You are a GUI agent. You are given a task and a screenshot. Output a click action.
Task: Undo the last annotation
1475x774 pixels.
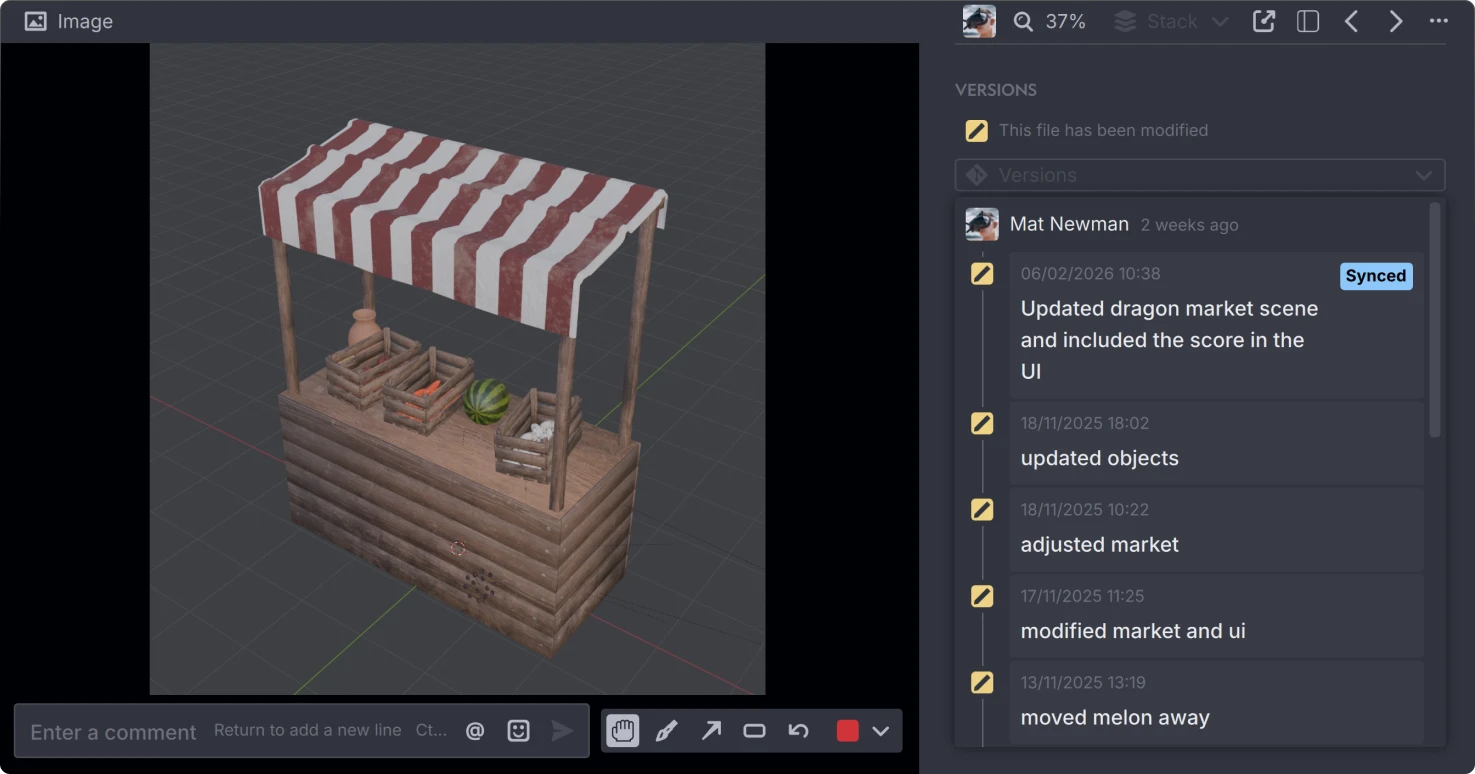(798, 730)
